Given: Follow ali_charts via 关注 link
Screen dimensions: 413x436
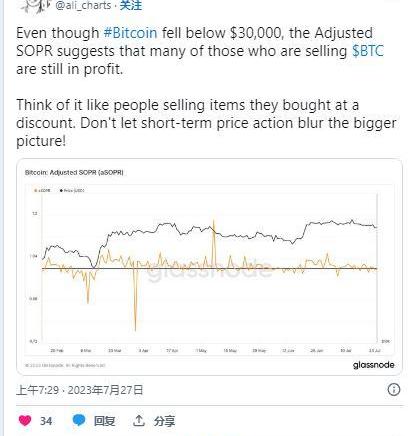Looking at the screenshot, I should click(131, 5).
